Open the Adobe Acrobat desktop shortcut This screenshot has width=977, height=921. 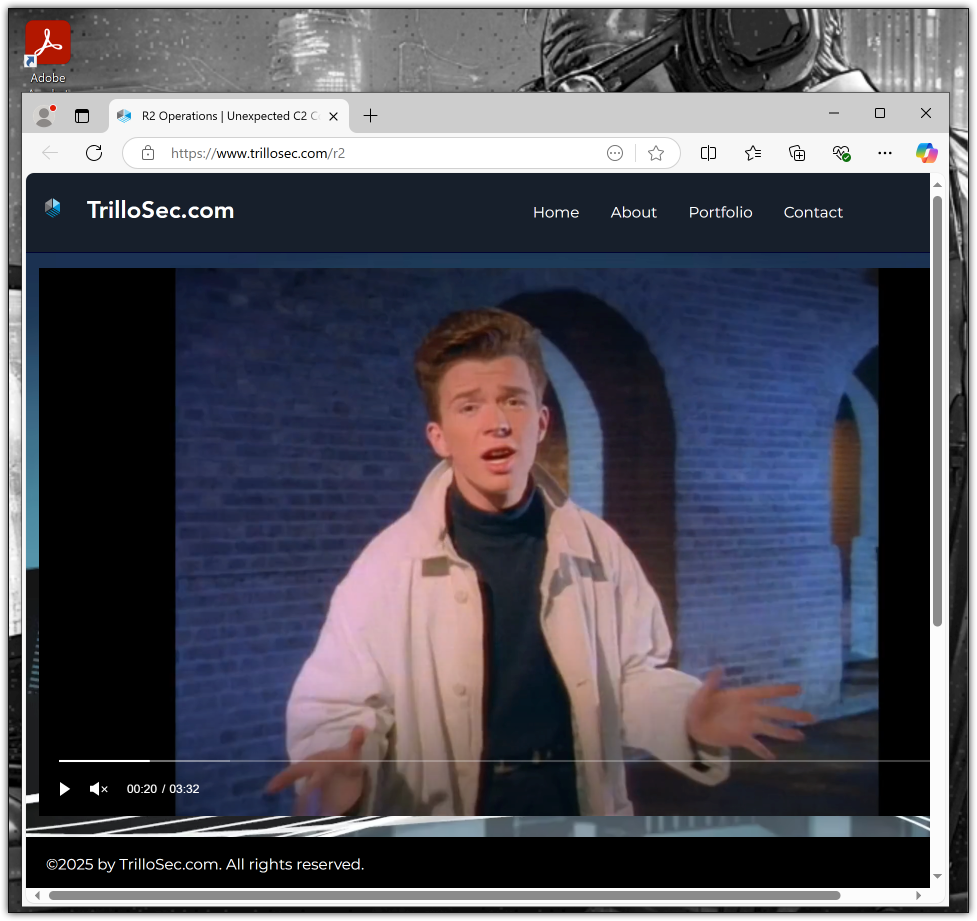(48, 52)
